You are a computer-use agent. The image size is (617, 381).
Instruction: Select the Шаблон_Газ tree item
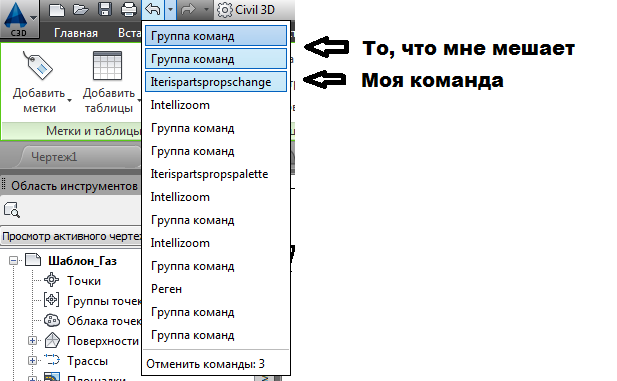click(x=82, y=261)
